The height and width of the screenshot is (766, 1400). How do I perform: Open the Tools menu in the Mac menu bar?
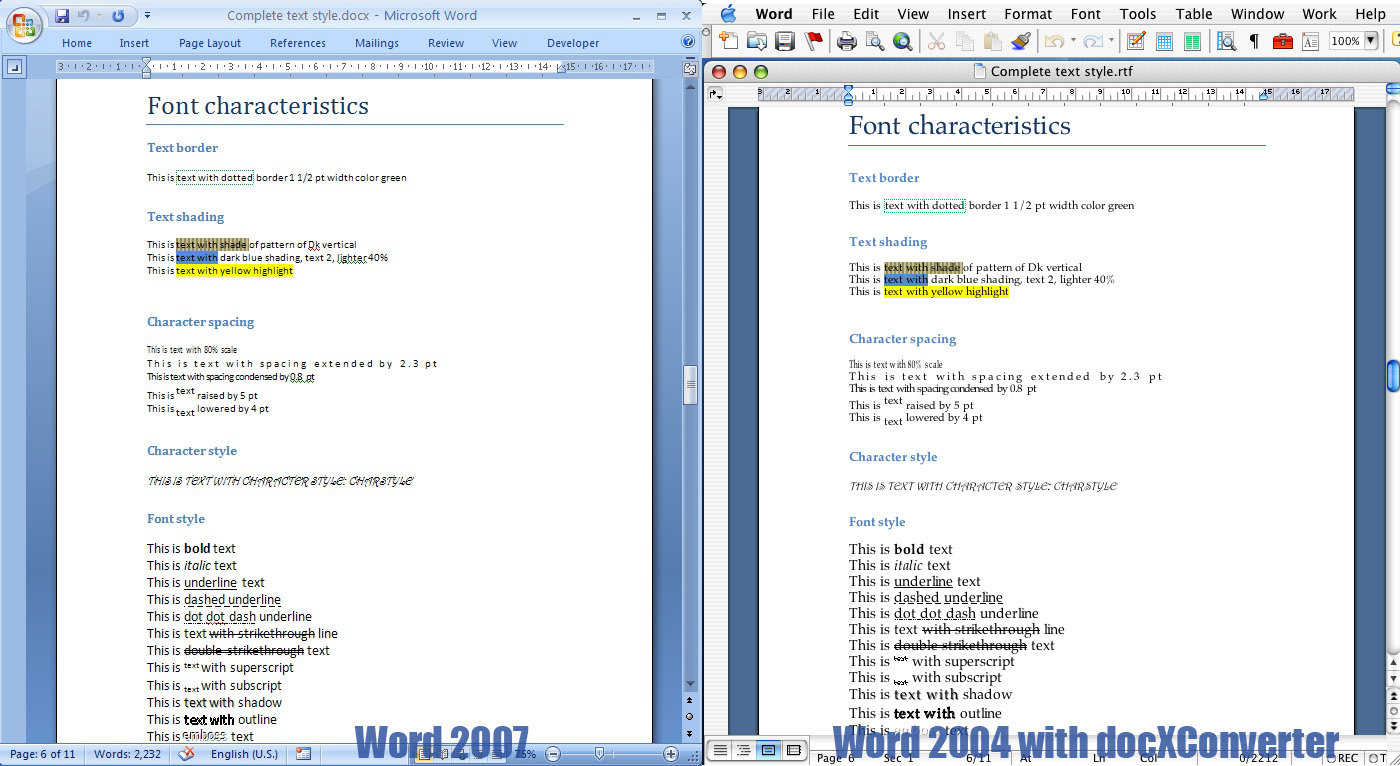[1138, 14]
